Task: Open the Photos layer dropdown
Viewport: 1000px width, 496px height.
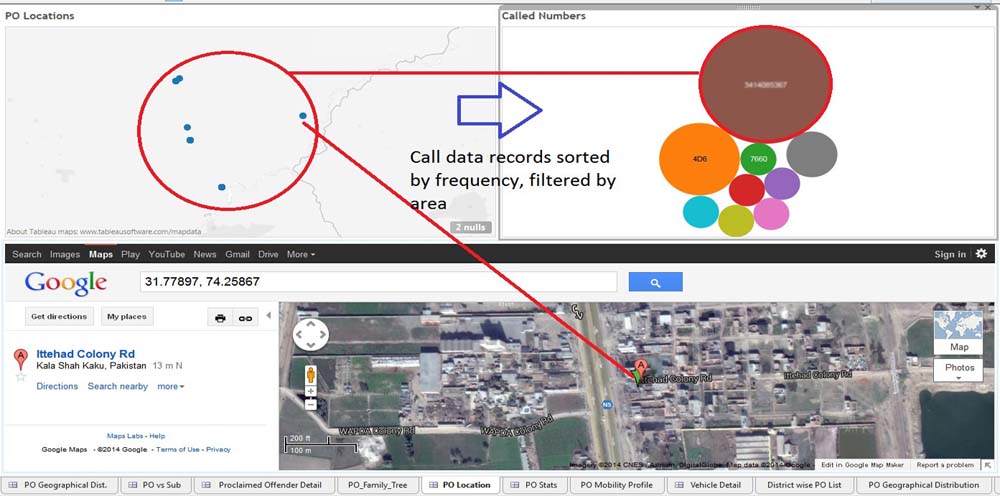Action: [x=958, y=371]
